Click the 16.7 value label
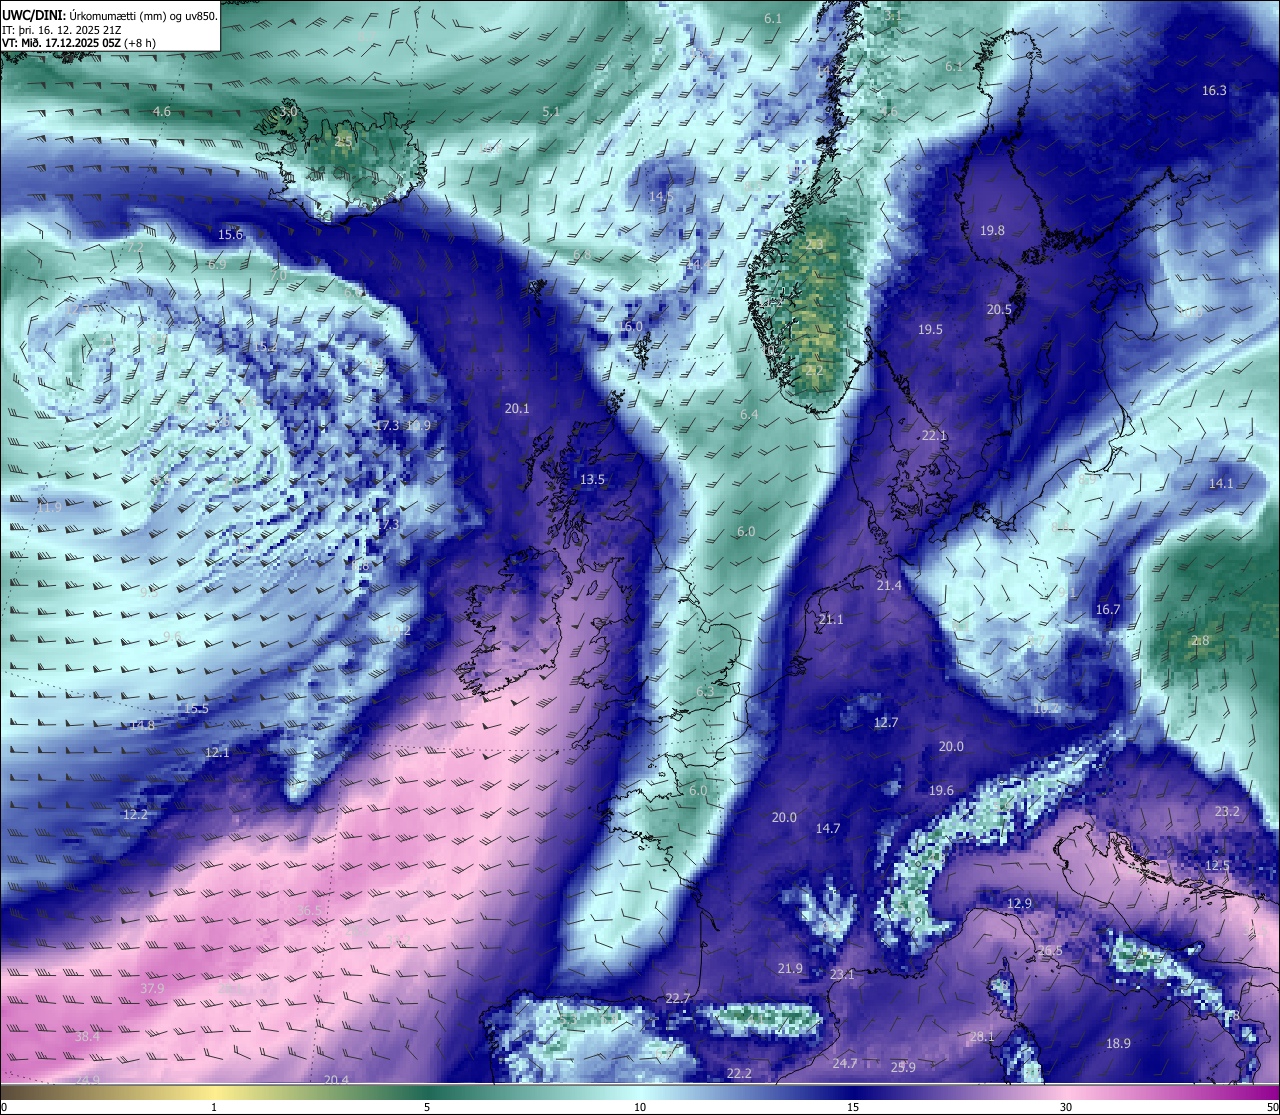Viewport: 1280px width, 1115px height. 1108,609
